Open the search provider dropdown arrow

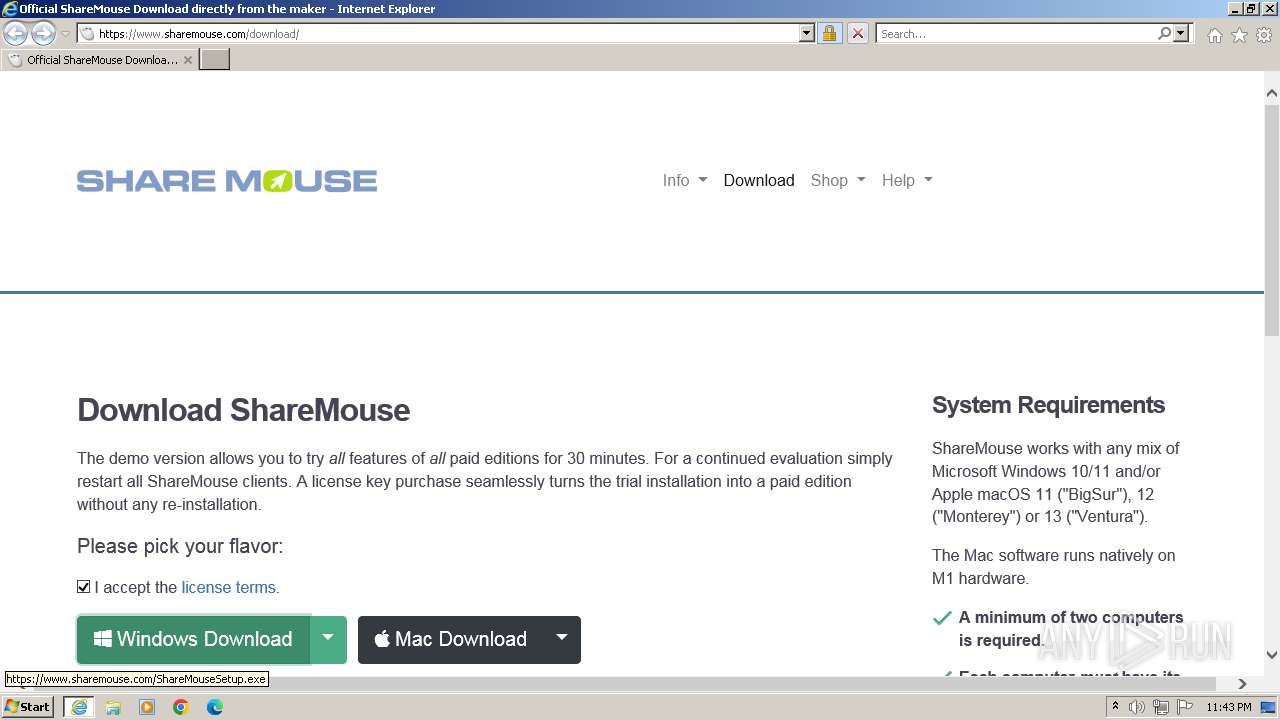point(1181,33)
